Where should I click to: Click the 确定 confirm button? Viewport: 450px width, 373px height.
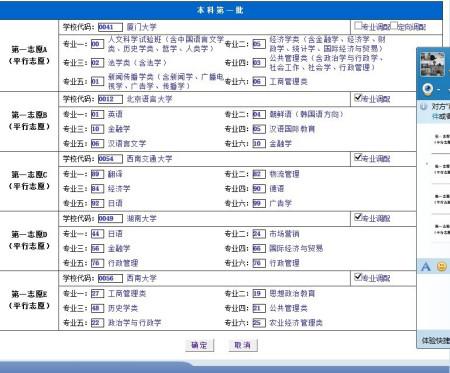[x=199, y=345]
